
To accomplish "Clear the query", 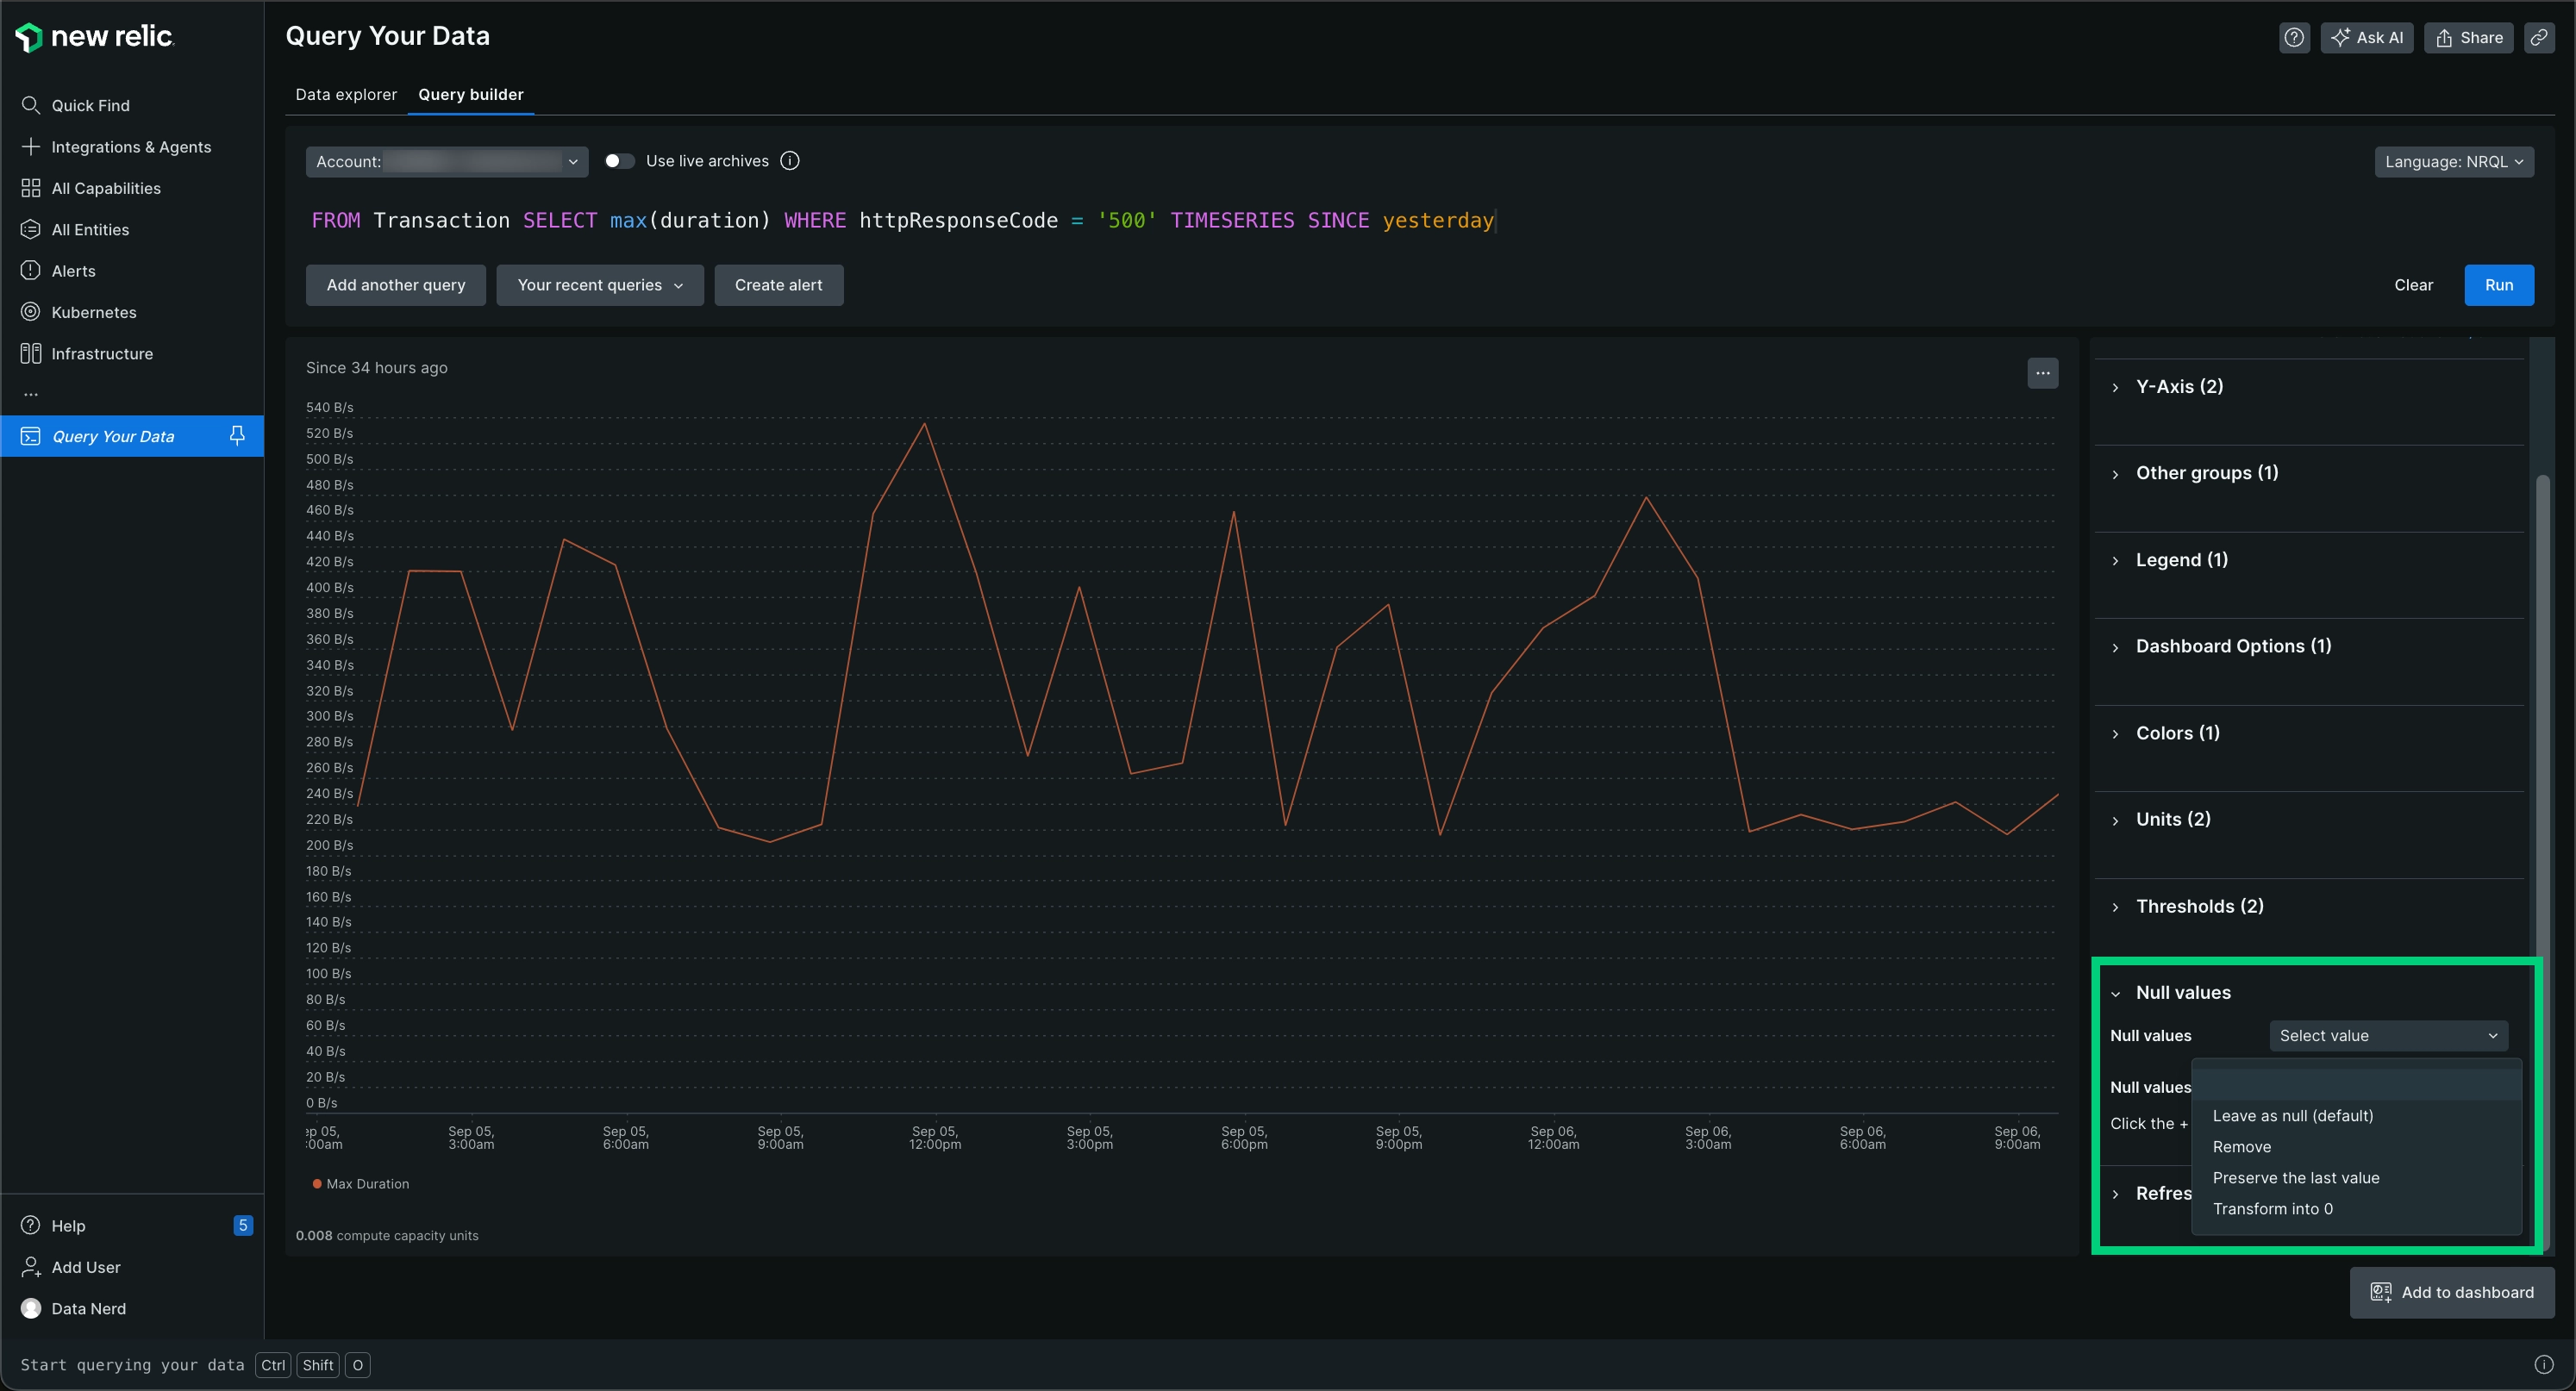I will pyautogui.click(x=2413, y=285).
